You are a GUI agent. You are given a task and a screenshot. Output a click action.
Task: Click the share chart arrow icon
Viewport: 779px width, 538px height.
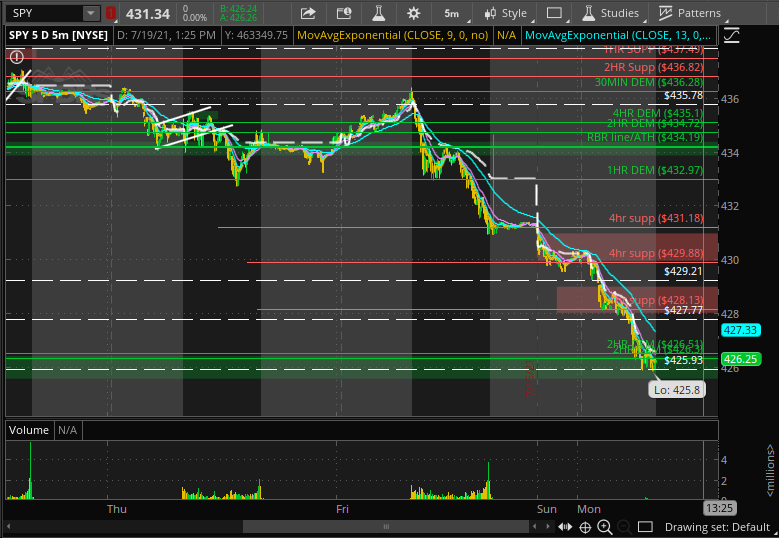point(308,13)
